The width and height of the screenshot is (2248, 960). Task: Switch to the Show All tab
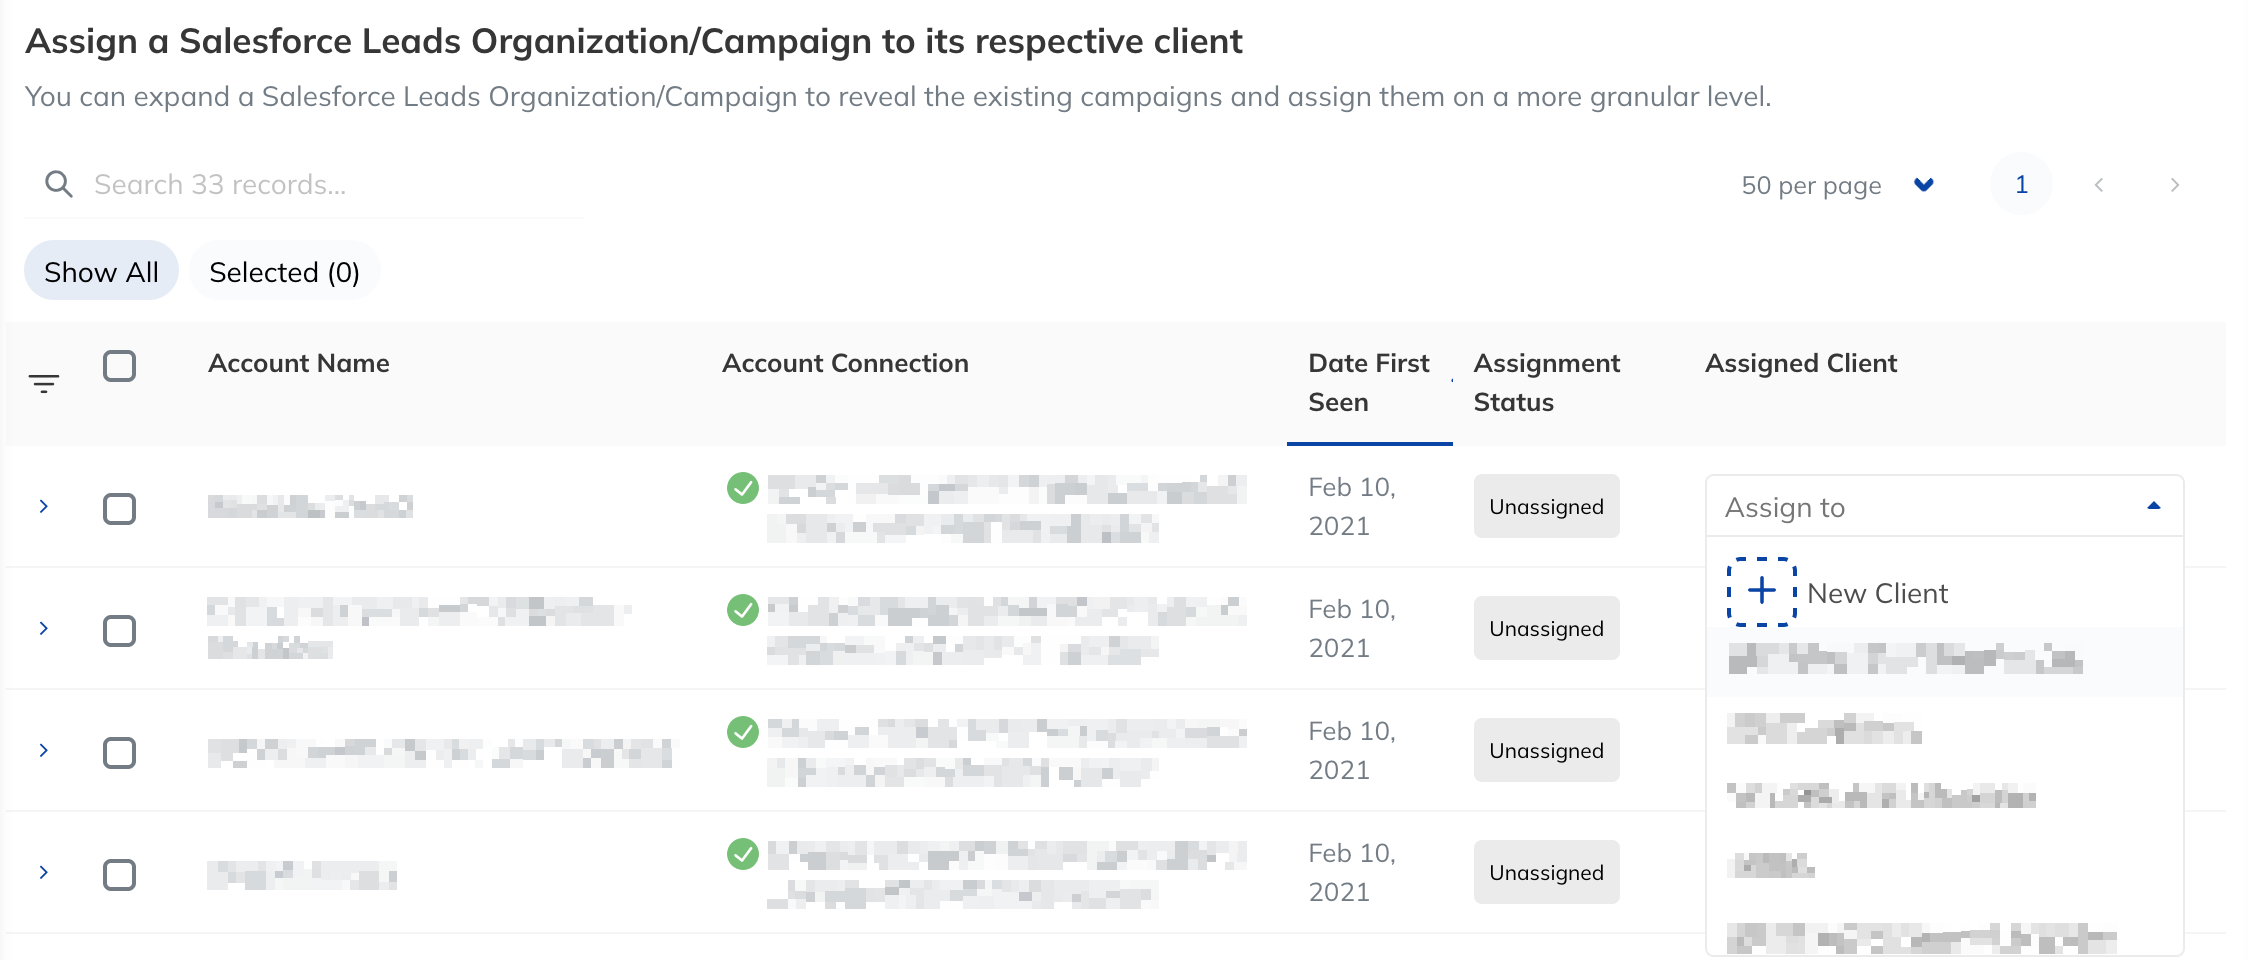pos(101,271)
